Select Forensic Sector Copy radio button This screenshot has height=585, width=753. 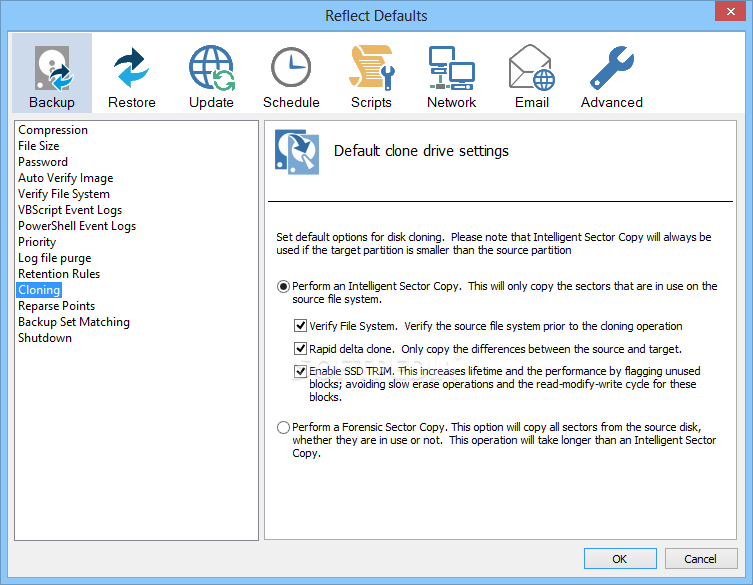tap(283, 427)
